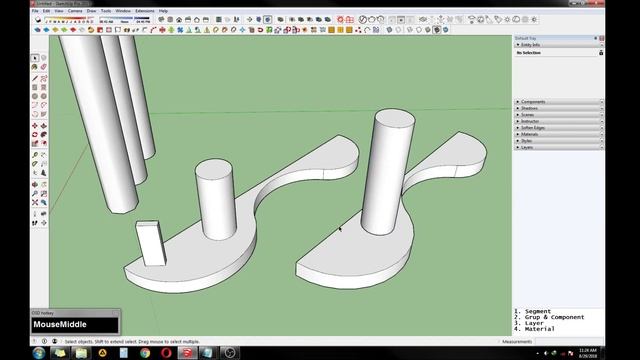Open the Tools menu
Image resolution: width=640 pixels, height=360 pixels.
(106, 11)
